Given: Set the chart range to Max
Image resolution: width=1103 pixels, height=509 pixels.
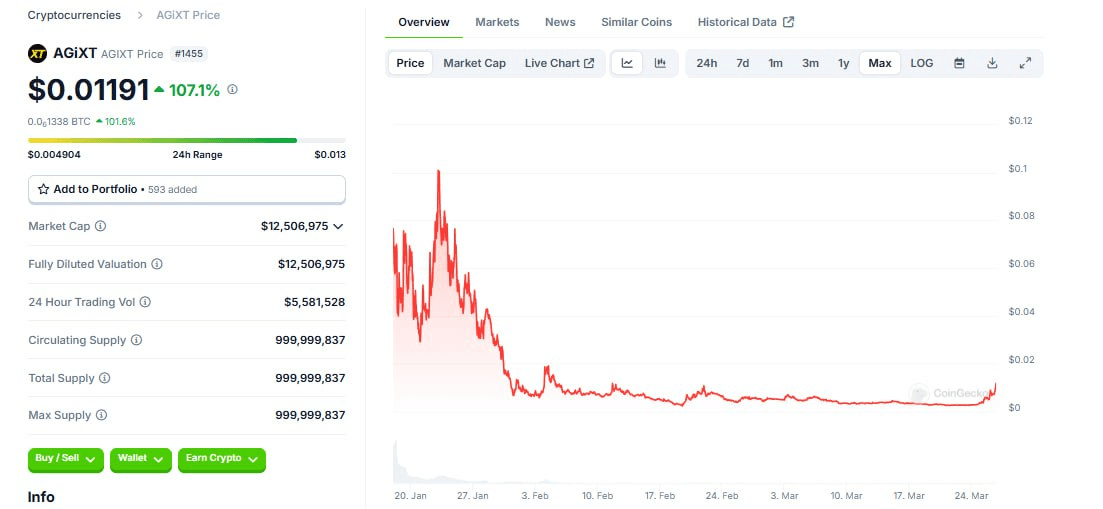Looking at the screenshot, I should 879,63.
